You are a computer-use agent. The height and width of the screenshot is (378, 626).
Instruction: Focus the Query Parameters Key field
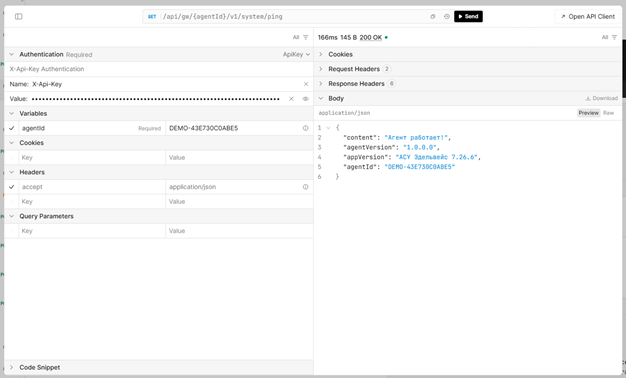pos(92,231)
